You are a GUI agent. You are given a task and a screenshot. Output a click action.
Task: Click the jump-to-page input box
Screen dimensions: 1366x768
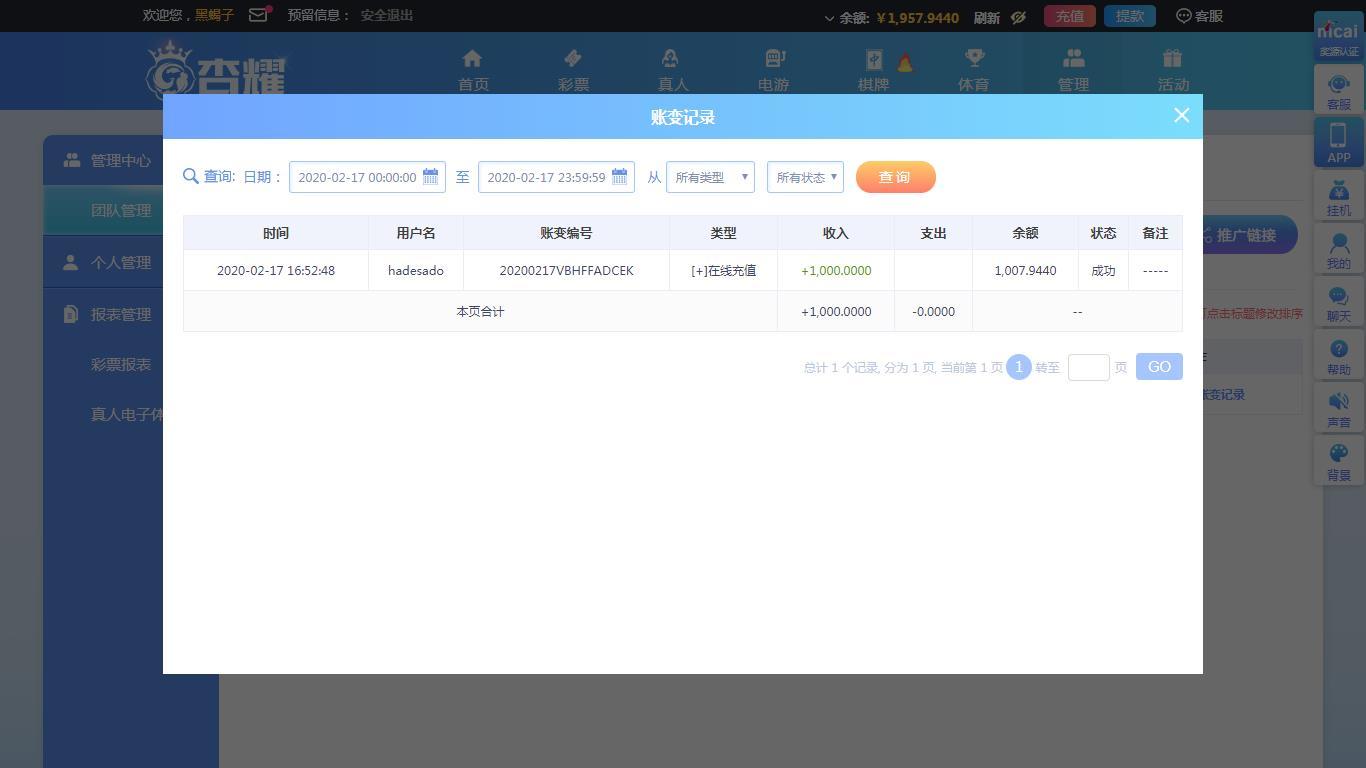pyautogui.click(x=1088, y=367)
